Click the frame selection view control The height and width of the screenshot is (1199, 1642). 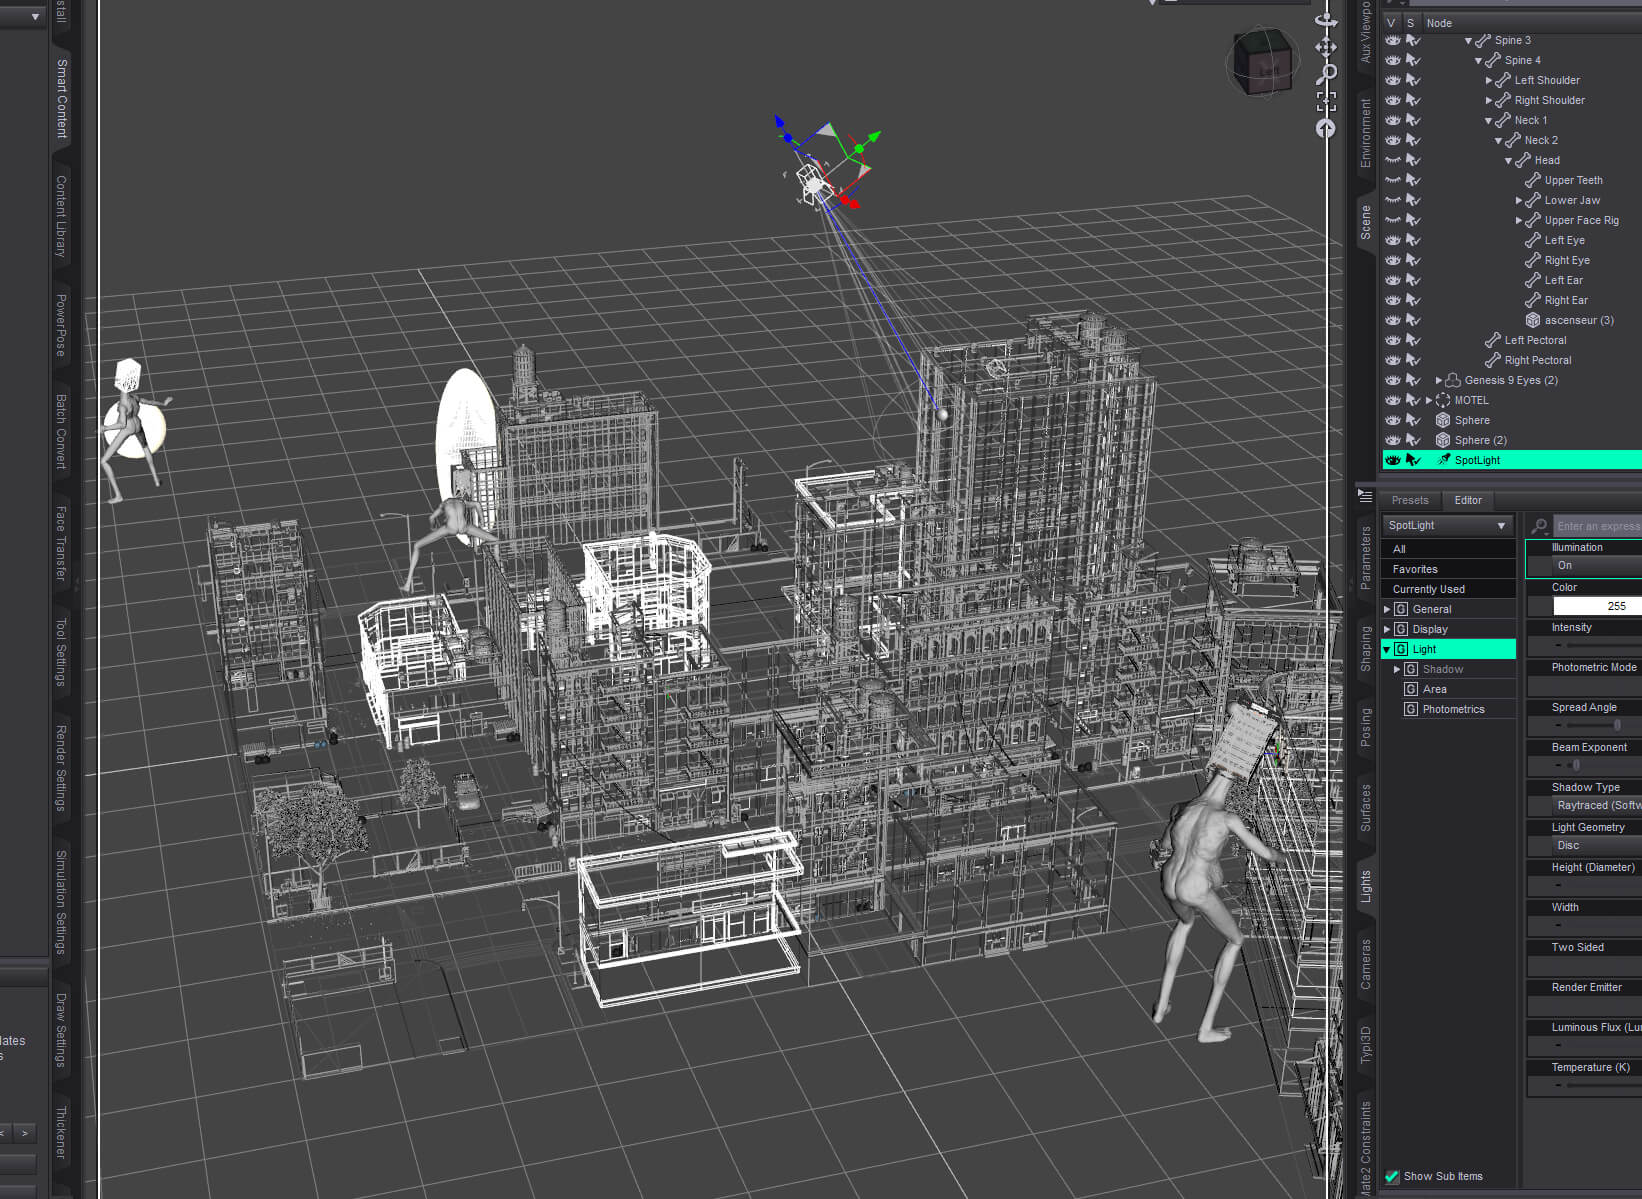coord(1326,100)
